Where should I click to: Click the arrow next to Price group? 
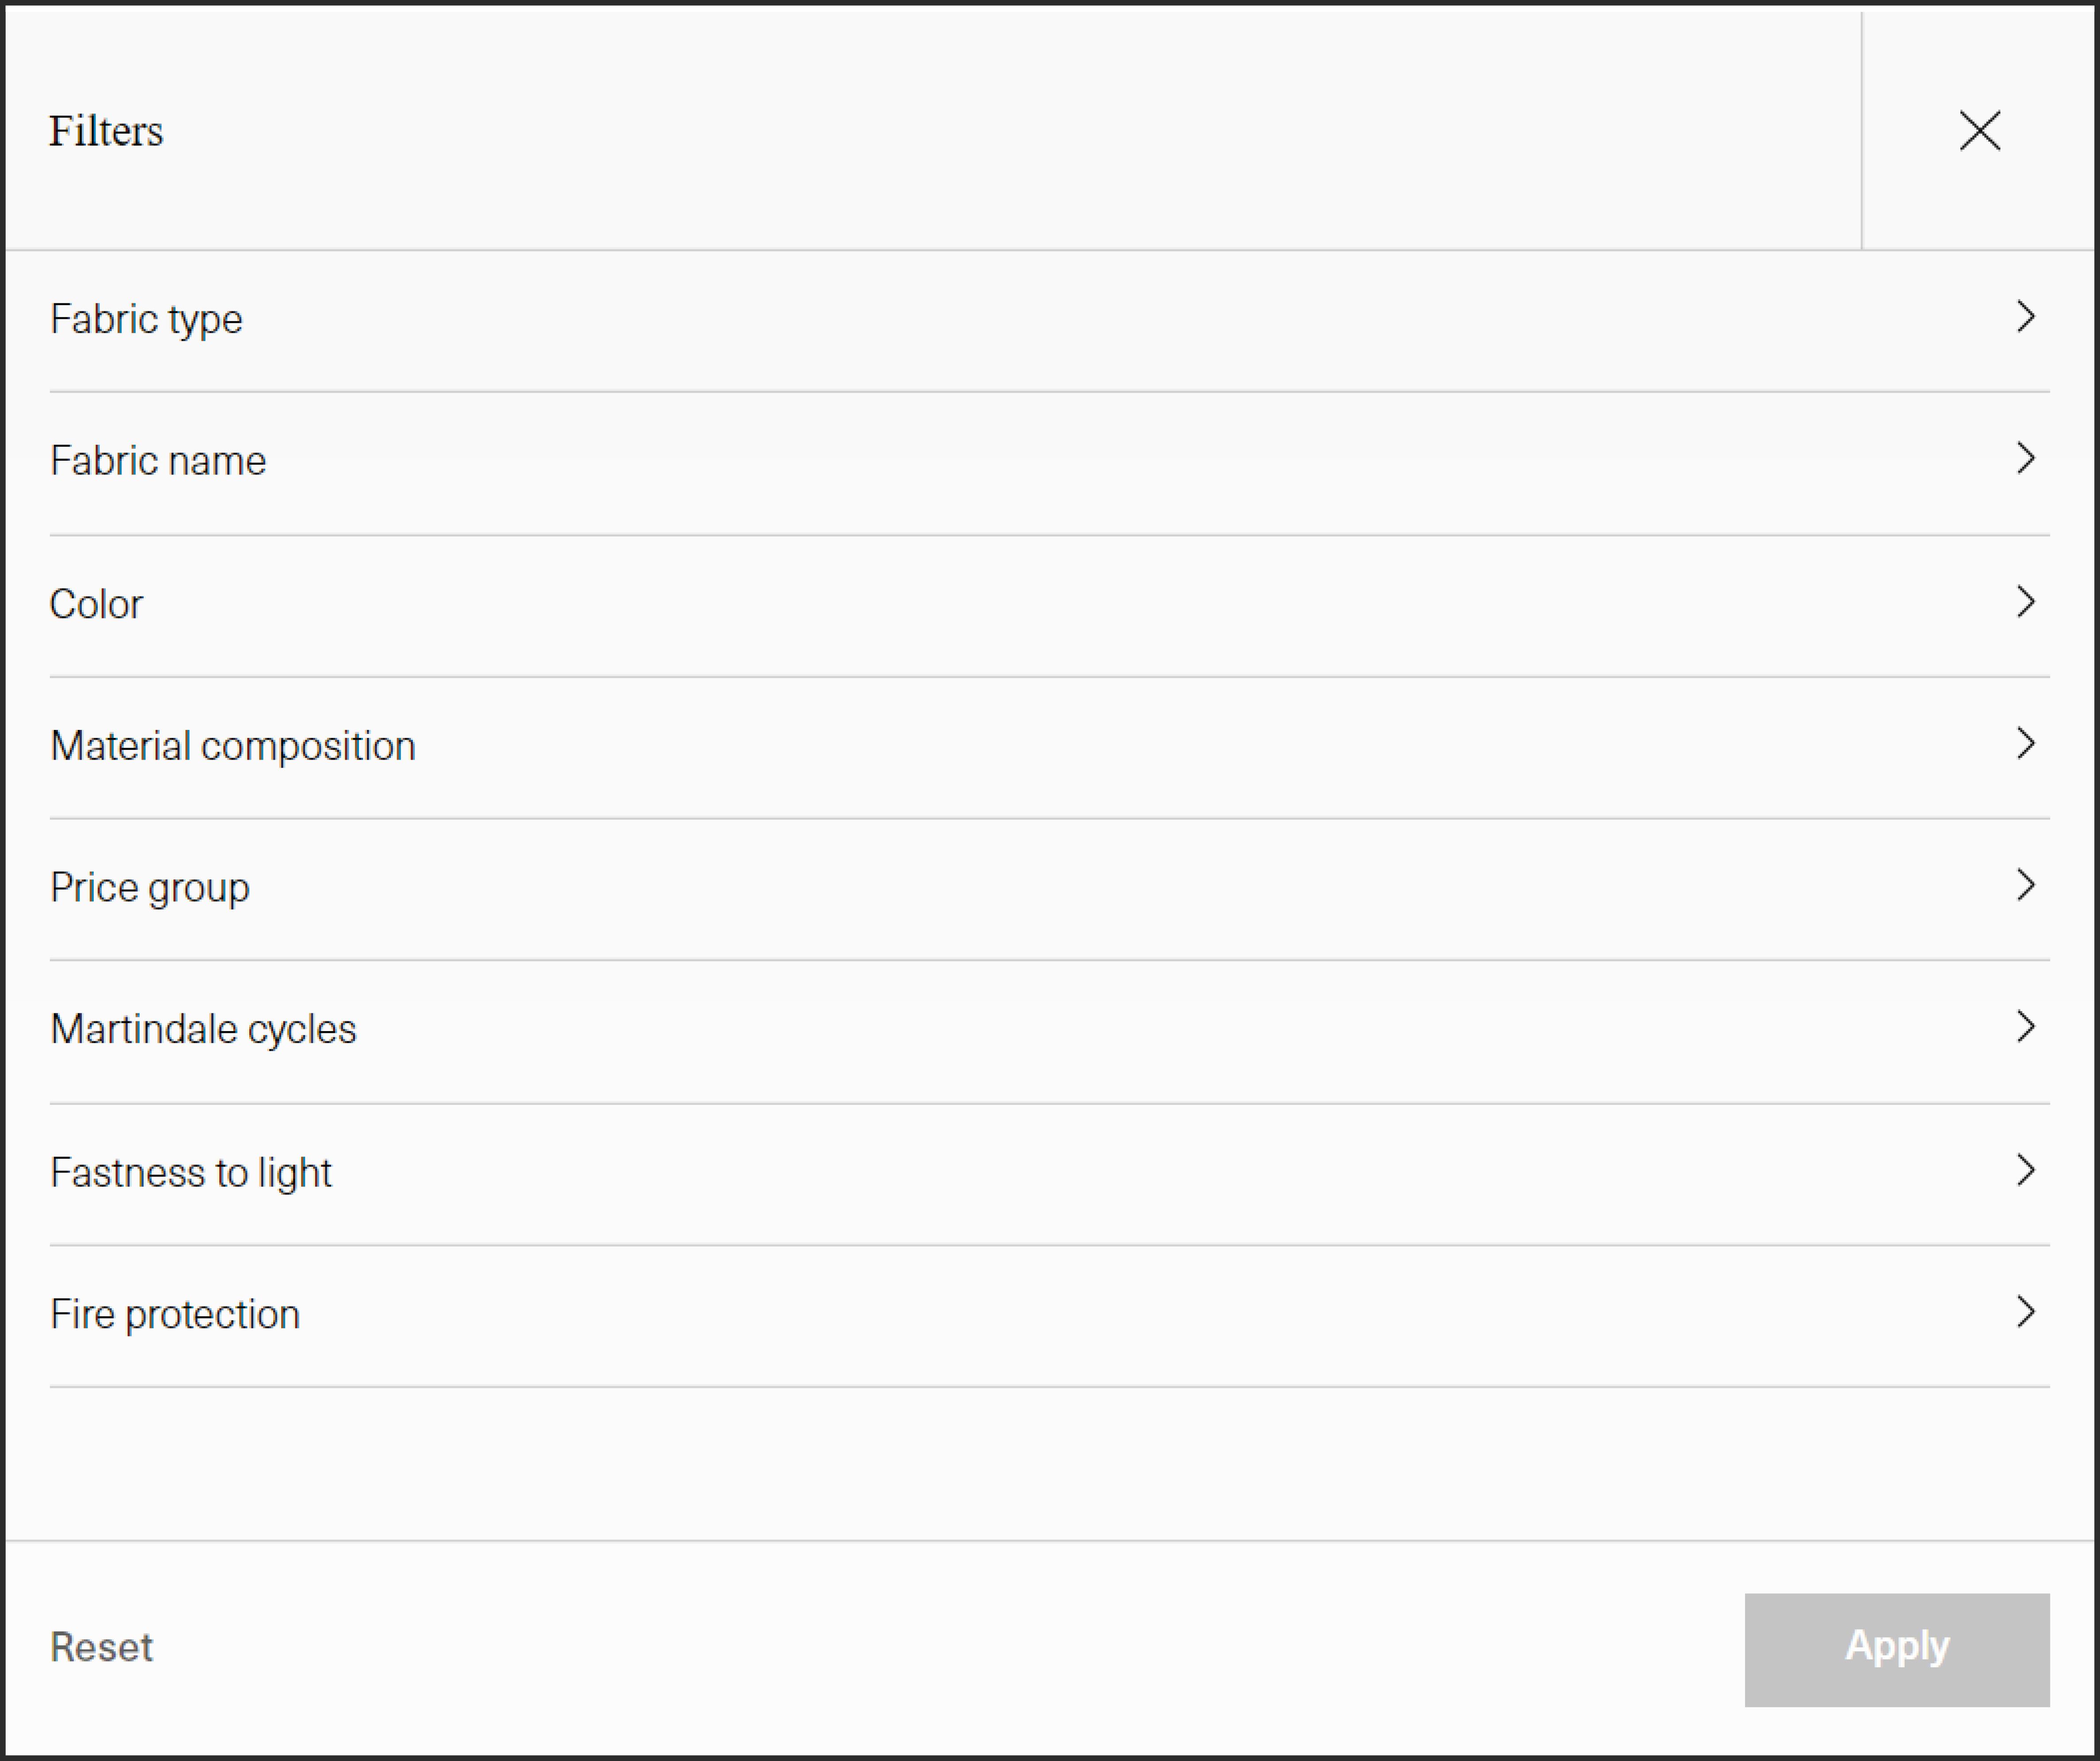tap(2025, 886)
